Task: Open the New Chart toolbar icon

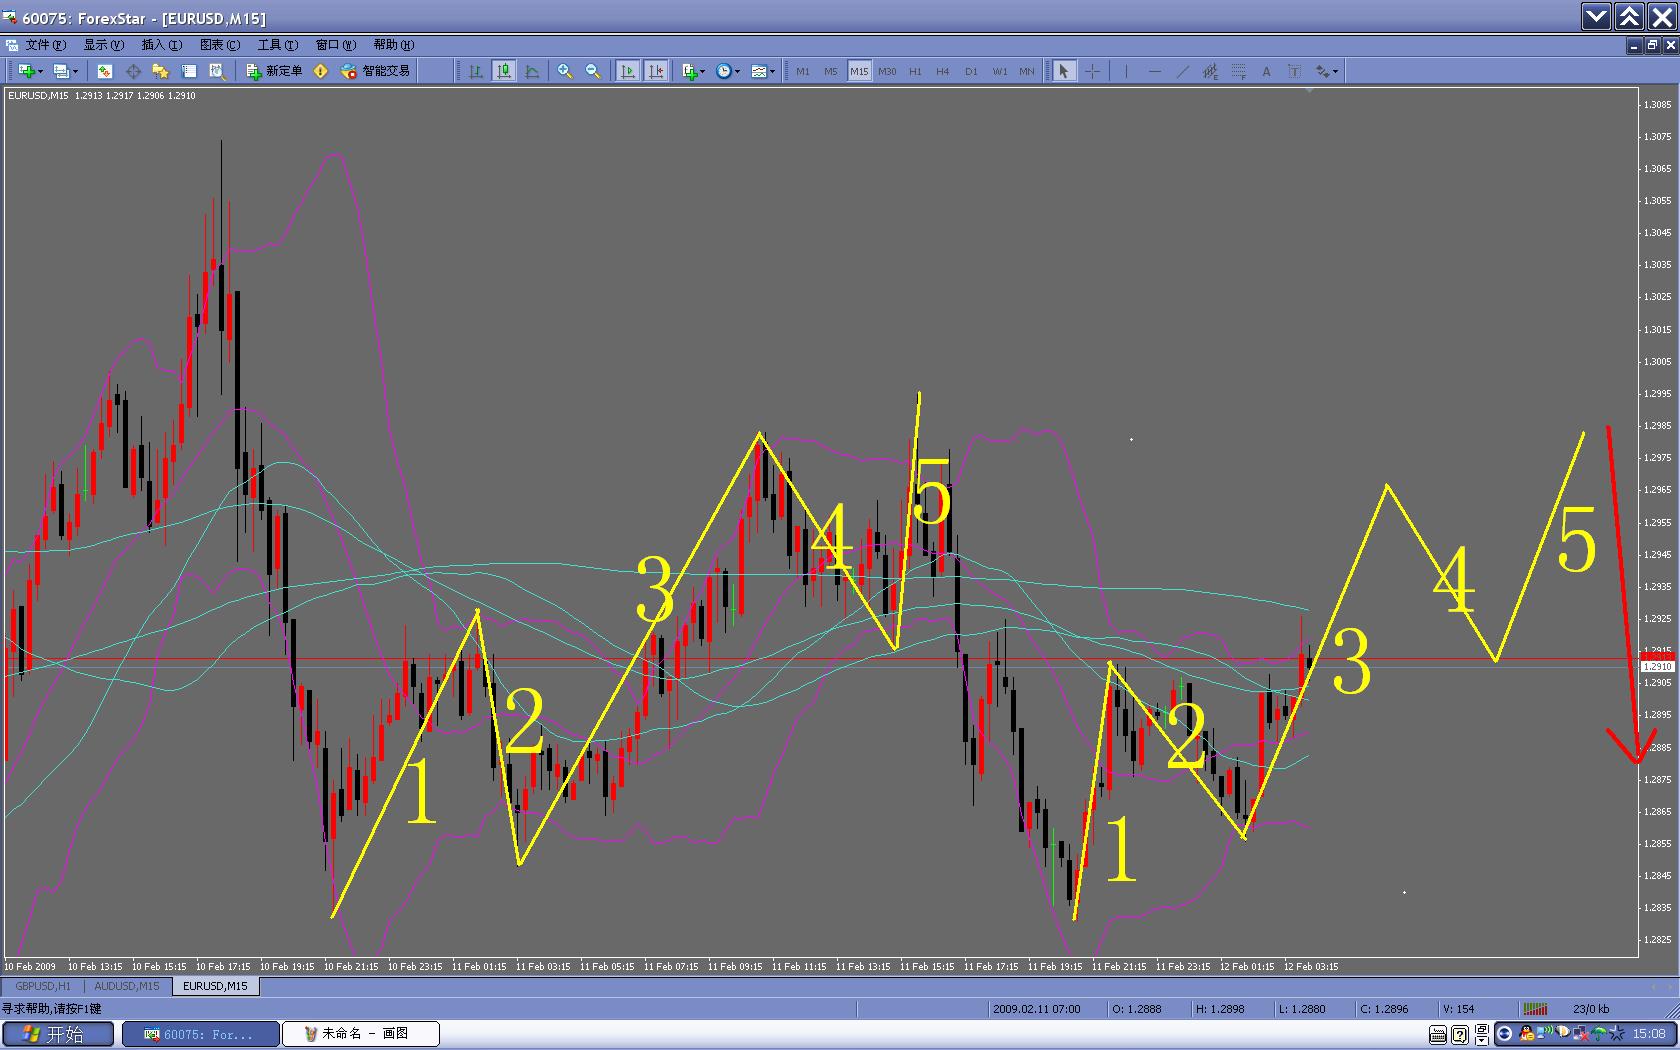Action: tap(26, 71)
